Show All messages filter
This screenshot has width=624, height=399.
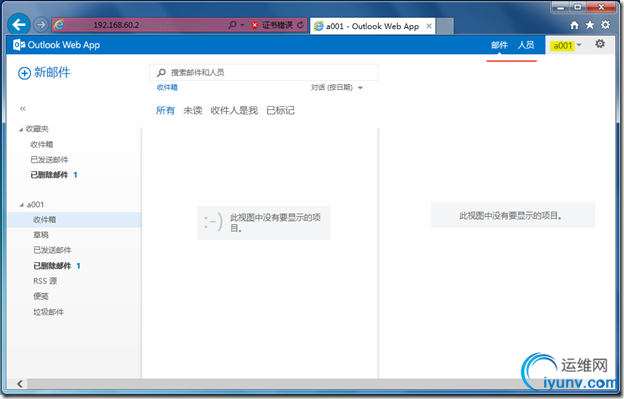tap(165, 111)
